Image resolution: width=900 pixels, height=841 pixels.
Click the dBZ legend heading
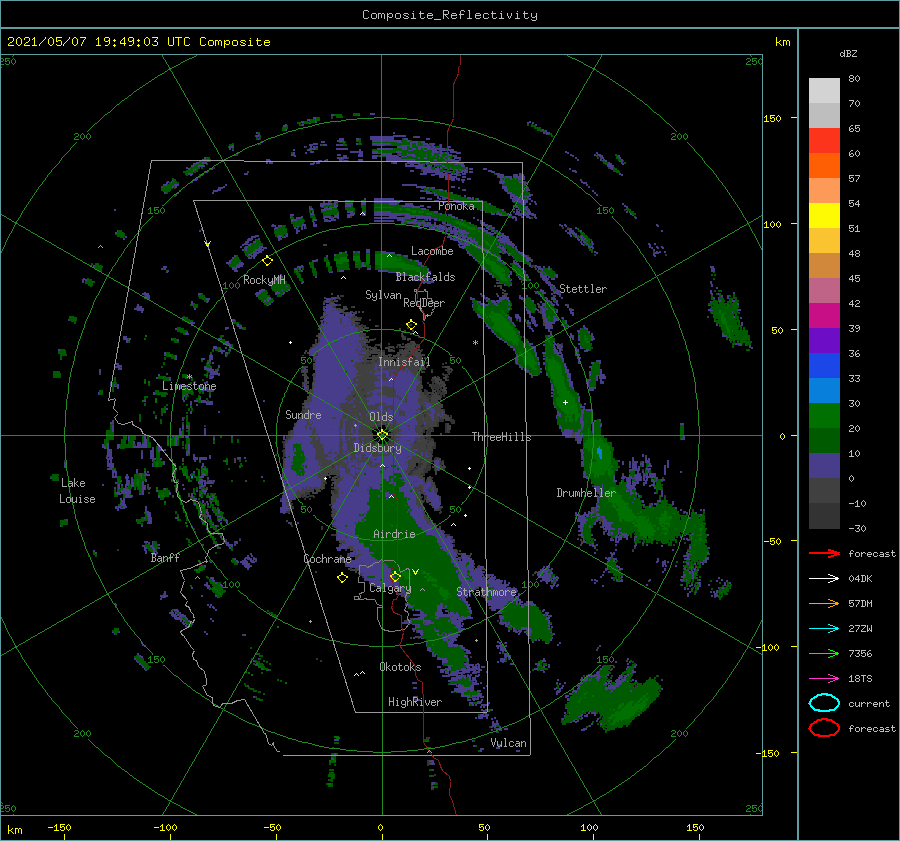(848, 54)
